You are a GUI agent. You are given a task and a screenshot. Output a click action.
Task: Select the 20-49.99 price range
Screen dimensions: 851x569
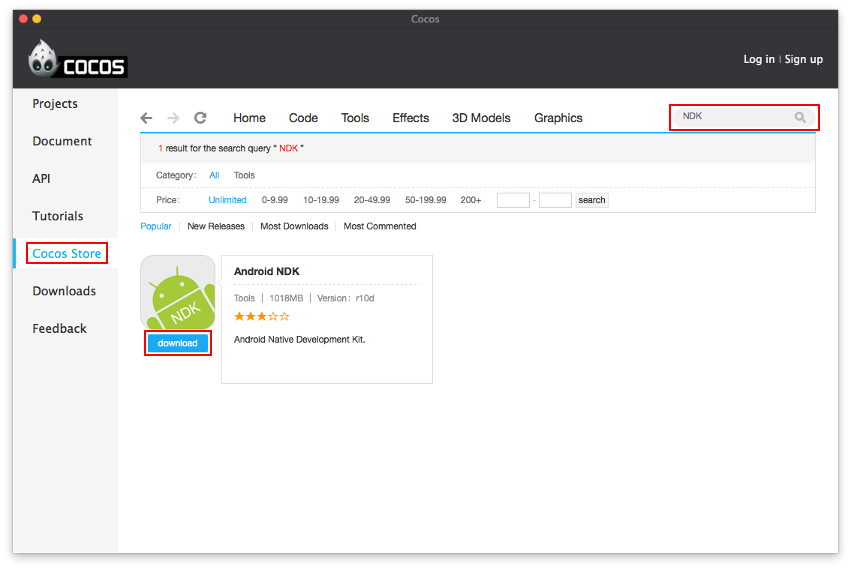tap(372, 200)
